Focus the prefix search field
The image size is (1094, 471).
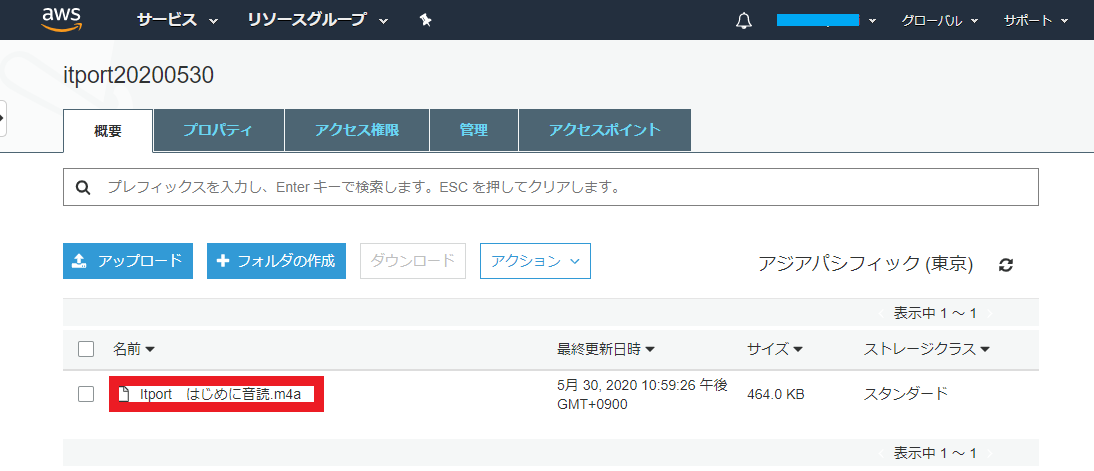(x=550, y=187)
